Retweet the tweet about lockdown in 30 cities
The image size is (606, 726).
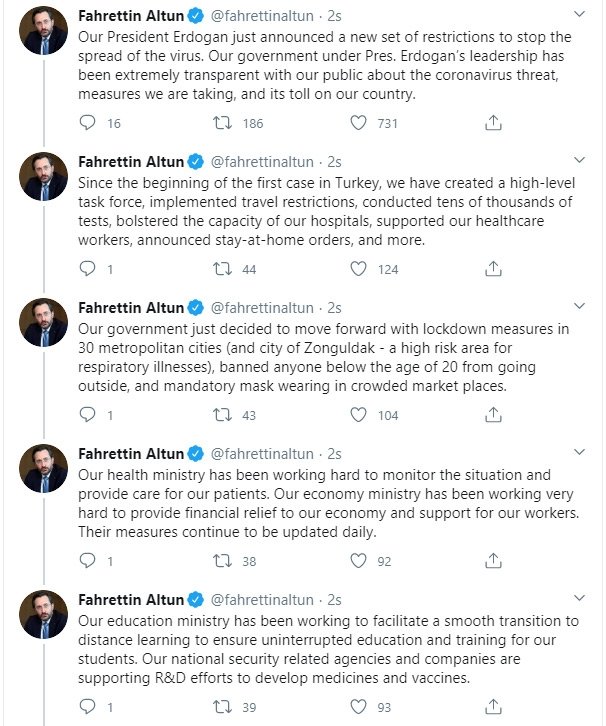[222, 414]
